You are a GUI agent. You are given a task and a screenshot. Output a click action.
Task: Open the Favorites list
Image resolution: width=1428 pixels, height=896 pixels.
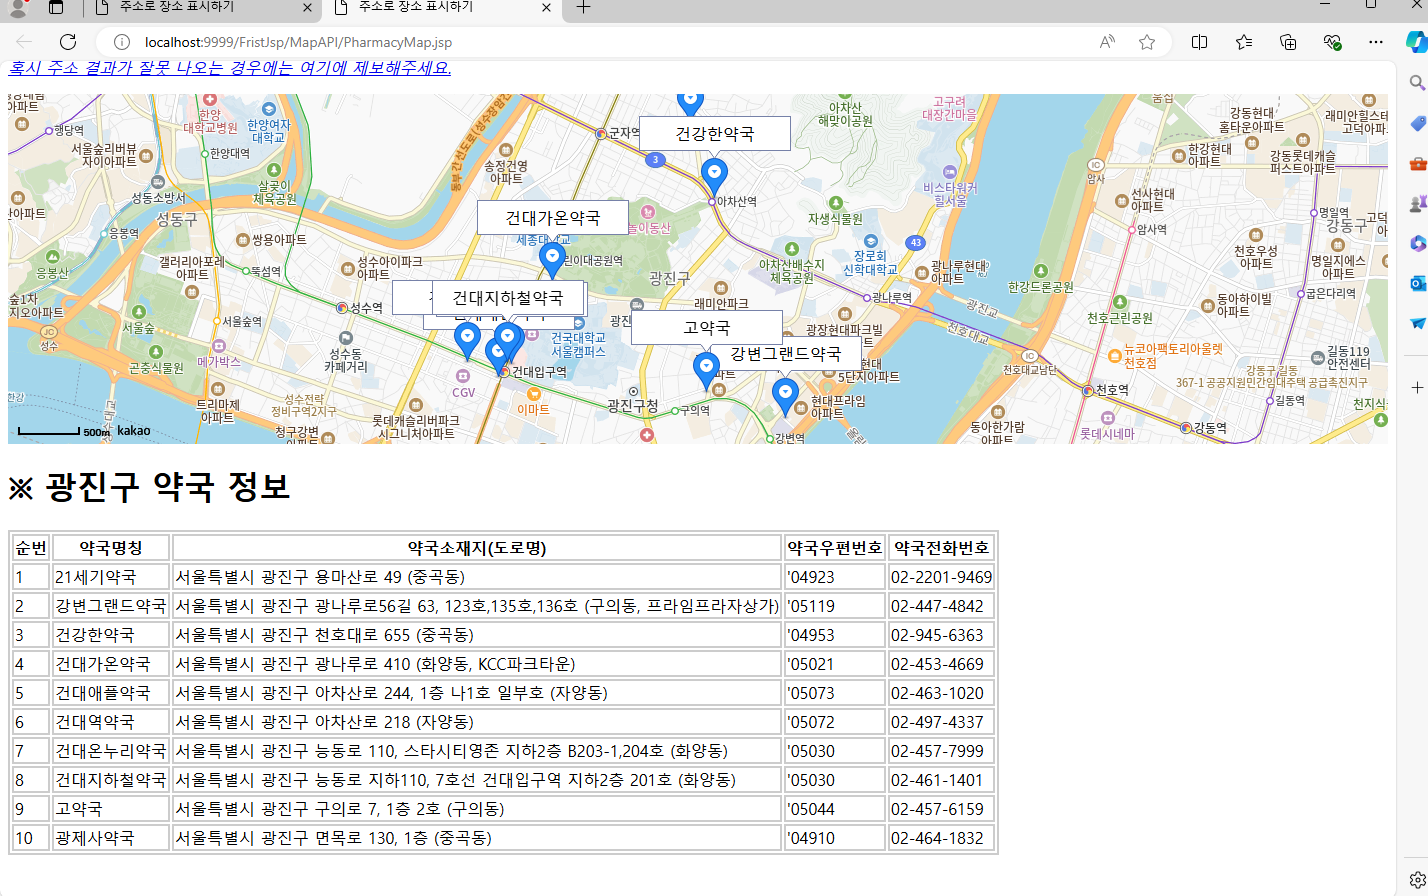click(1244, 42)
